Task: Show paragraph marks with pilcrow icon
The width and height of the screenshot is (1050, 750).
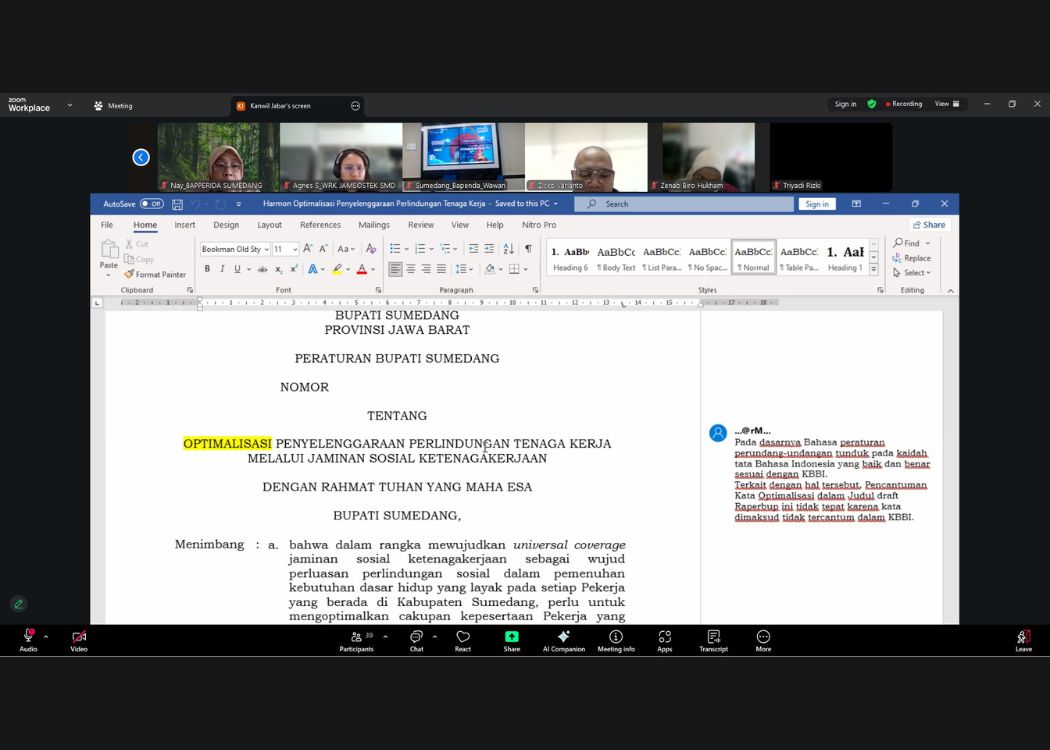Action: (528, 249)
